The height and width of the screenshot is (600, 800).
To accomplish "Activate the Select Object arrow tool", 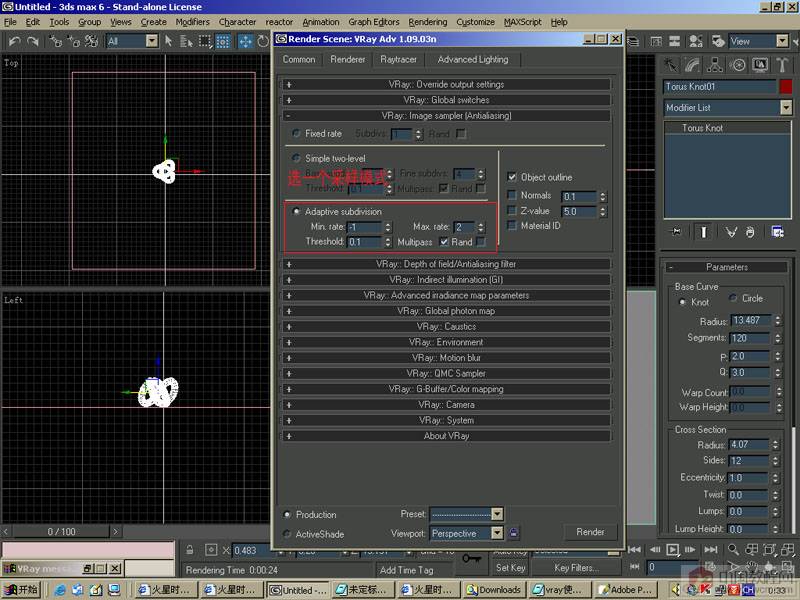I will point(169,41).
